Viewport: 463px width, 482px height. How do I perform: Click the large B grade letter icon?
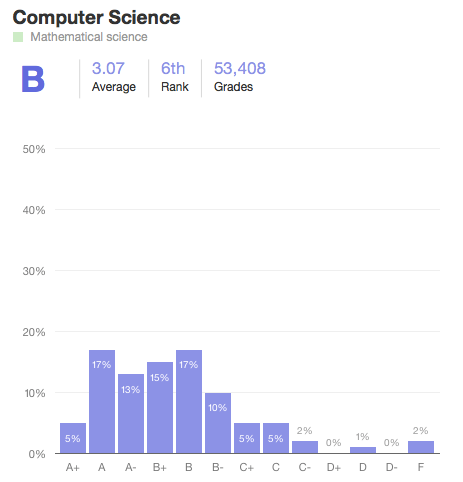[33, 79]
